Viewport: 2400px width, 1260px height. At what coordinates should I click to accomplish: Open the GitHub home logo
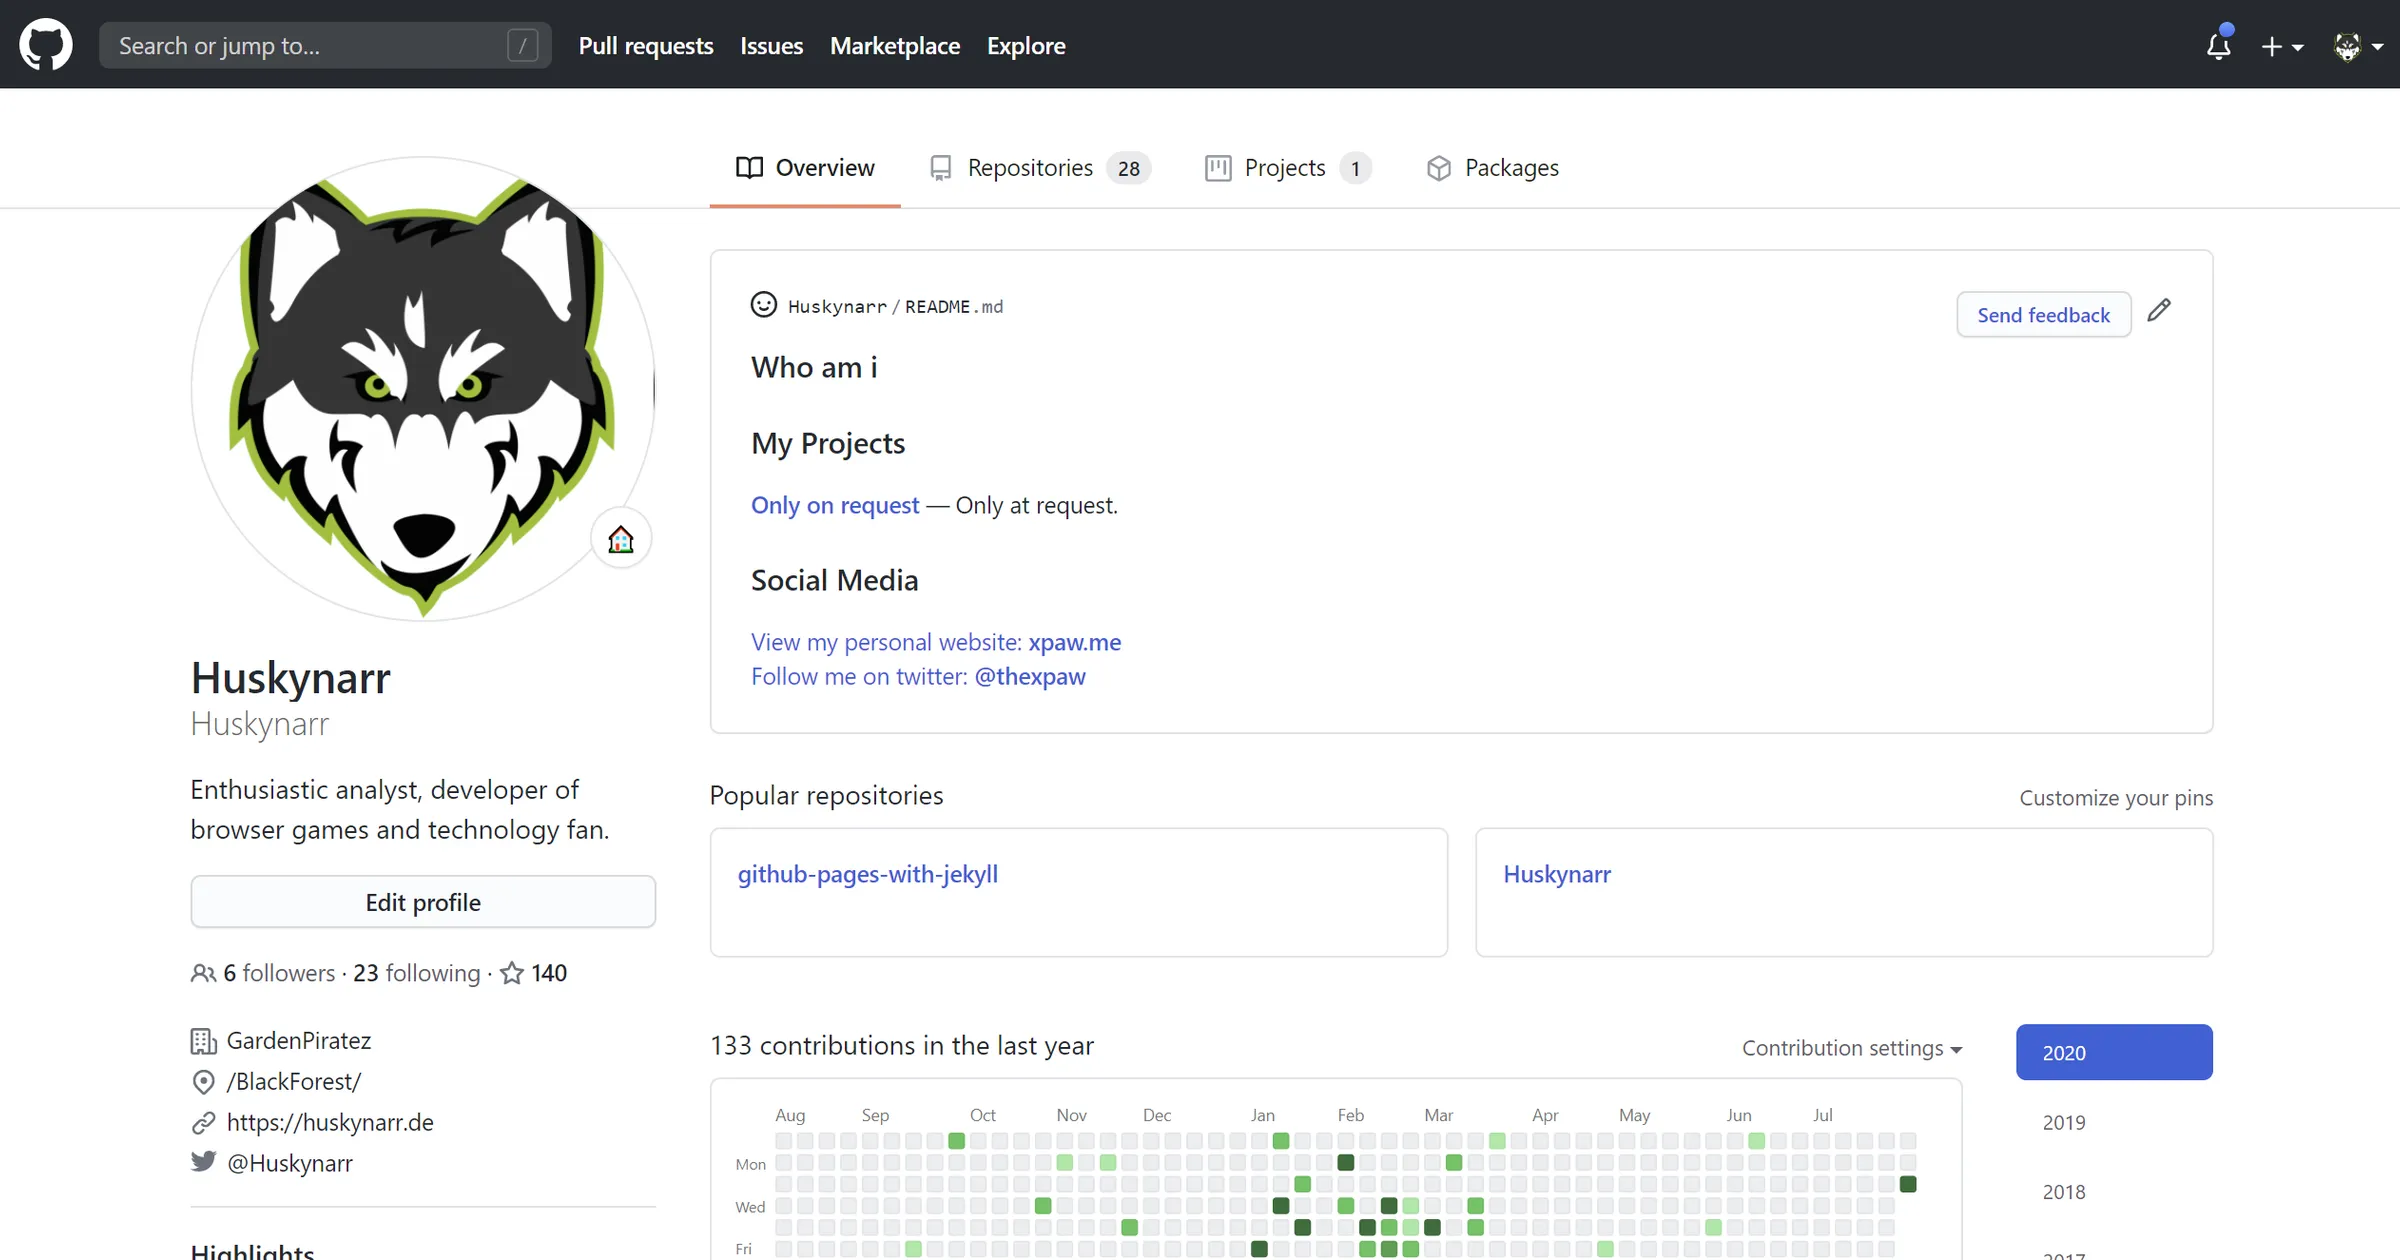tap(46, 45)
